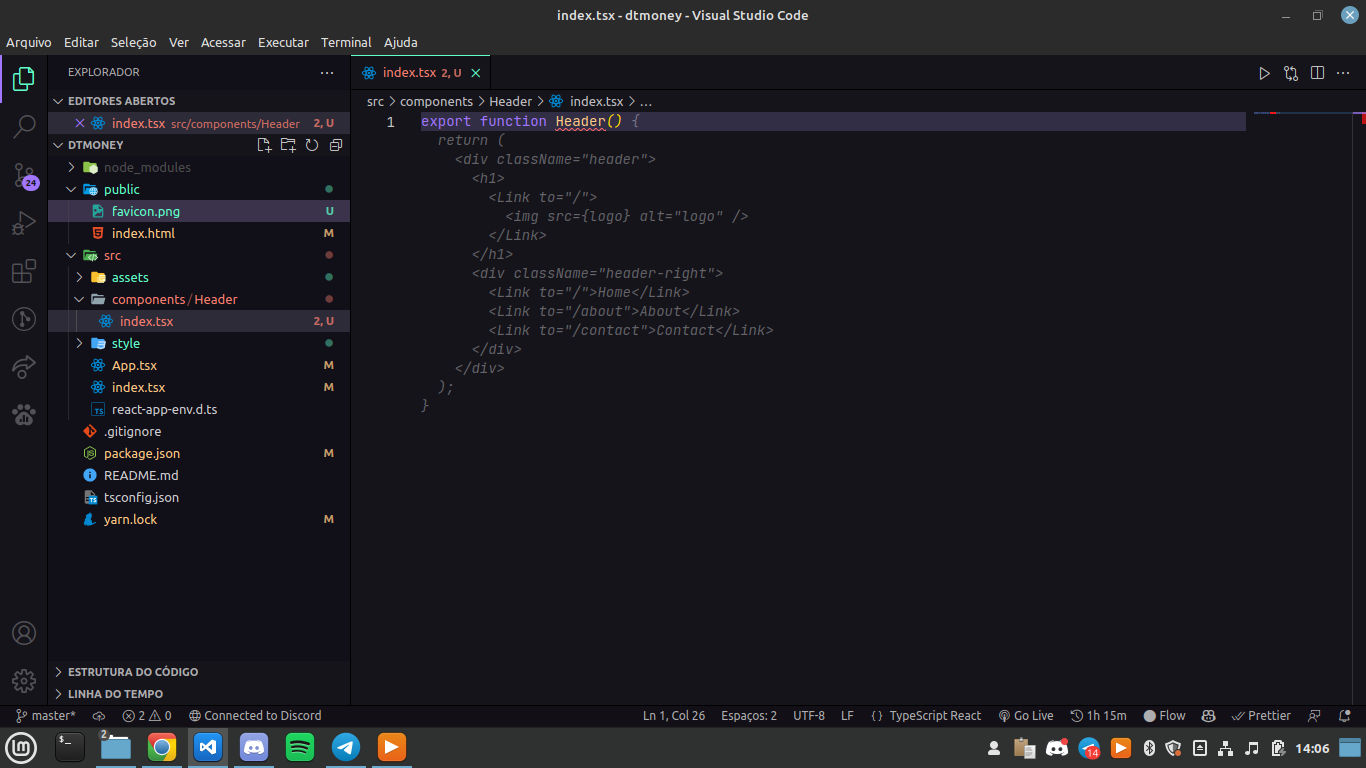Expand the style folder
The width and height of the screenshot is (1366, 768).
pyautogui.click(x=199, y=343)
